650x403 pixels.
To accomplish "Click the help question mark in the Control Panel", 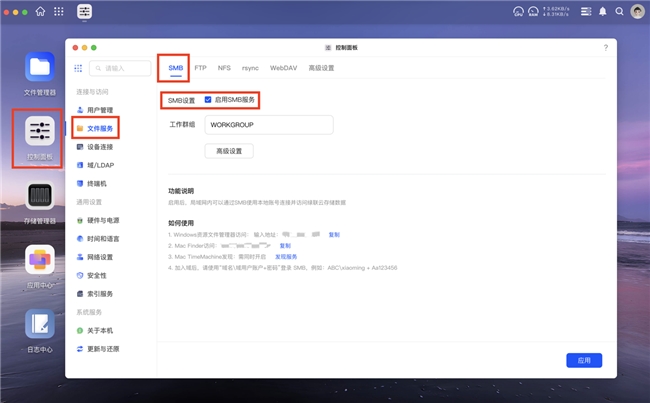I will [606, 48].
